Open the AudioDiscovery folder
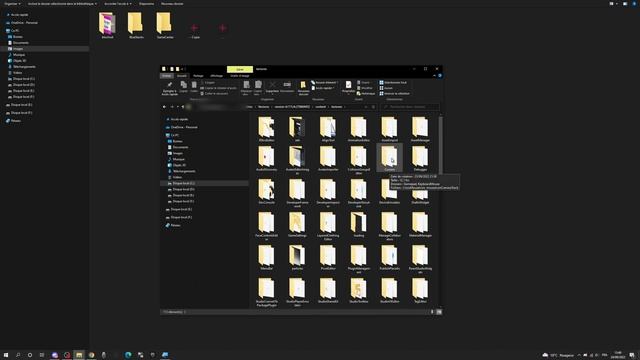640x360 pixels. [x=267, y=158]
